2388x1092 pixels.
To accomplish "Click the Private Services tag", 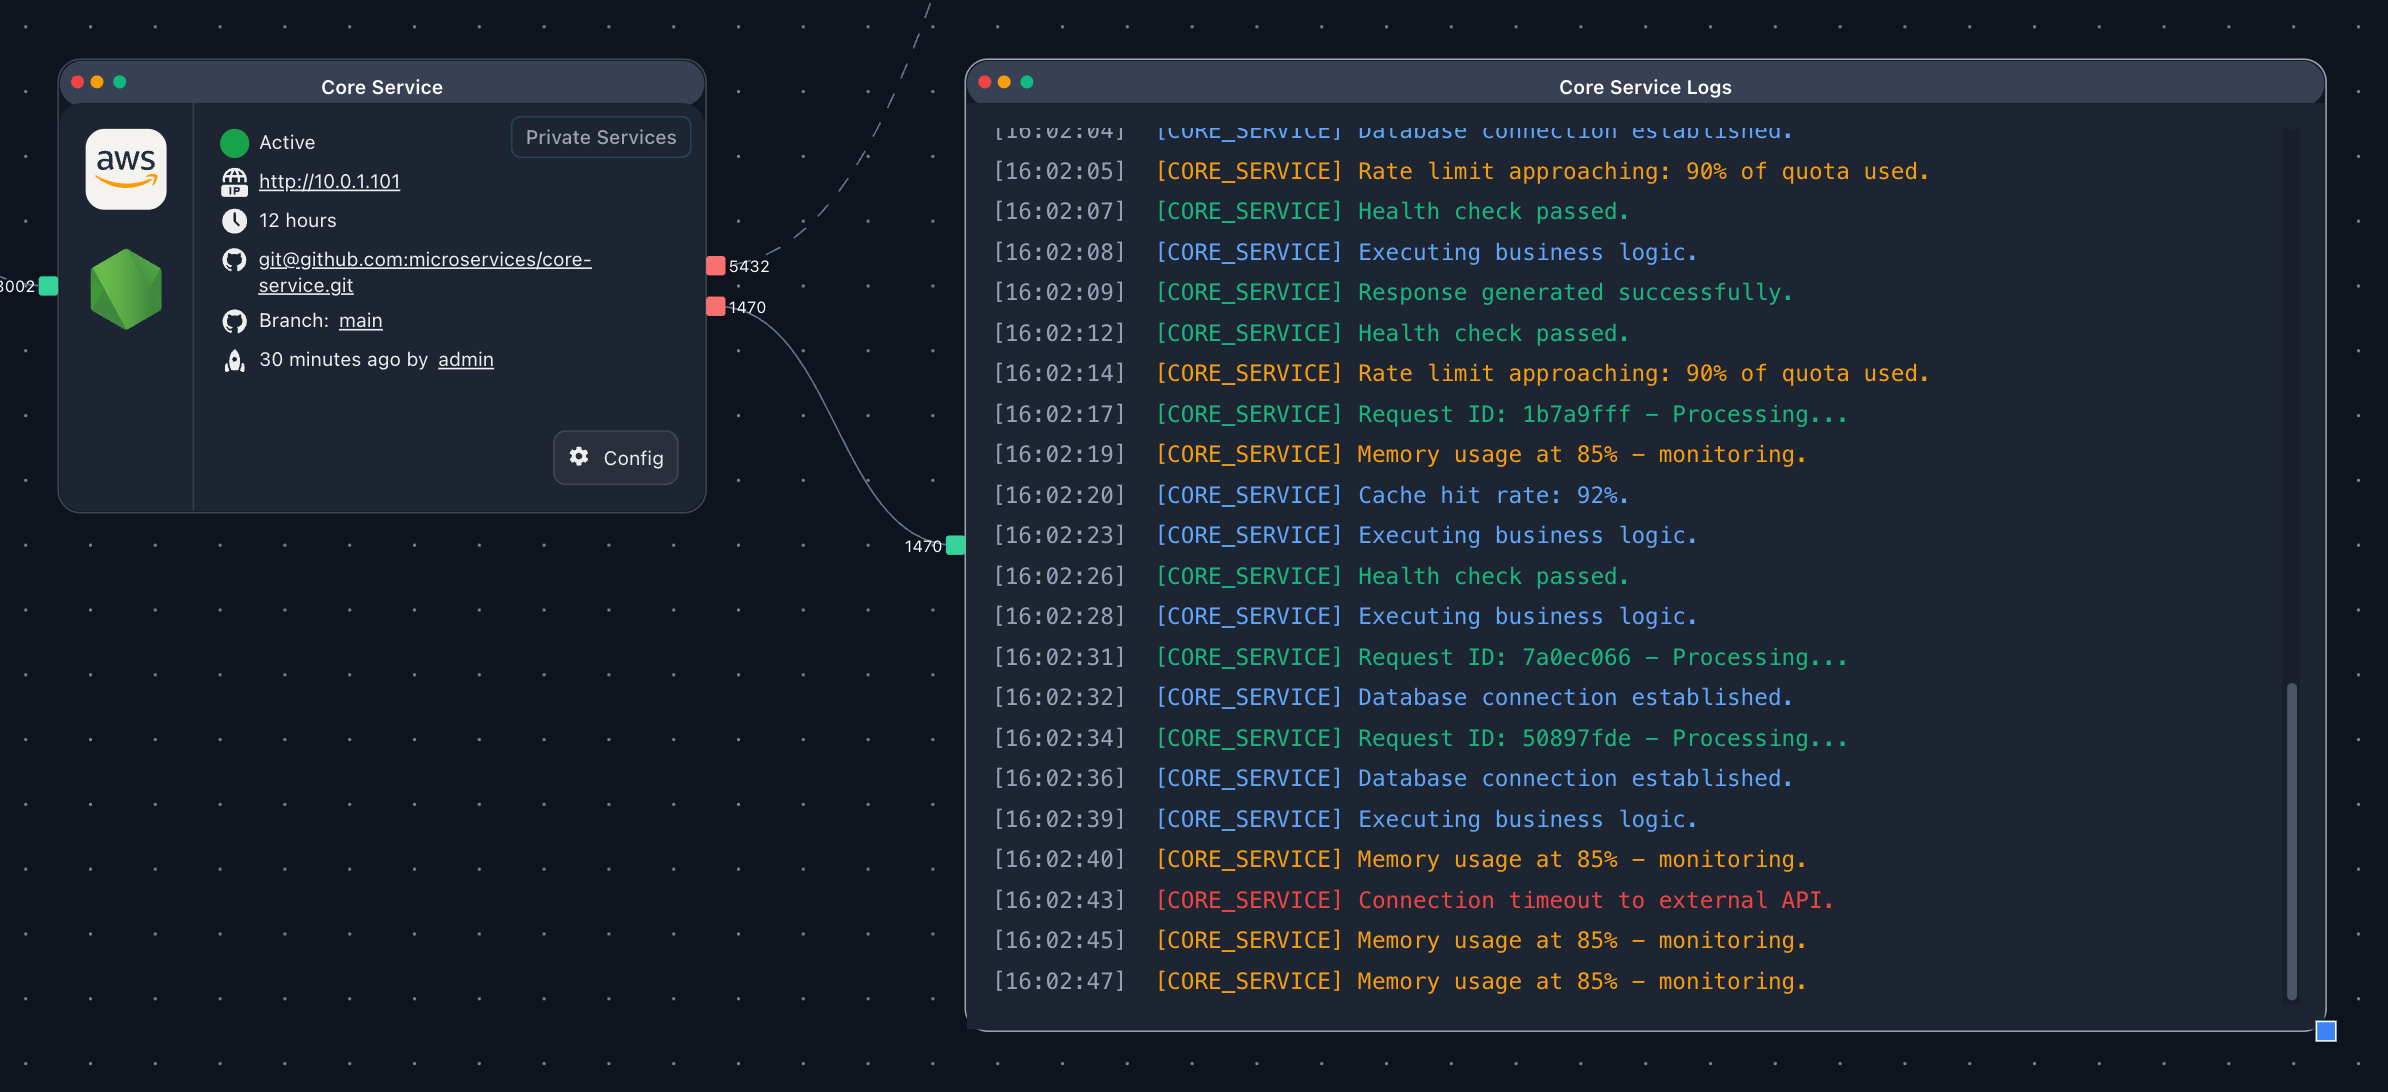I will coord(601,138).
